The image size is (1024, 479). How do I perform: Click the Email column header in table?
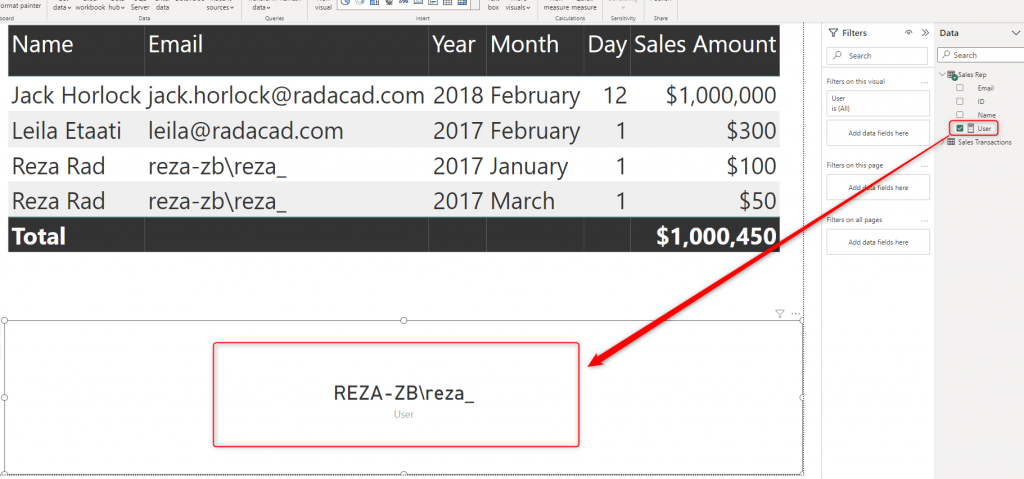[x=176, y=45]
